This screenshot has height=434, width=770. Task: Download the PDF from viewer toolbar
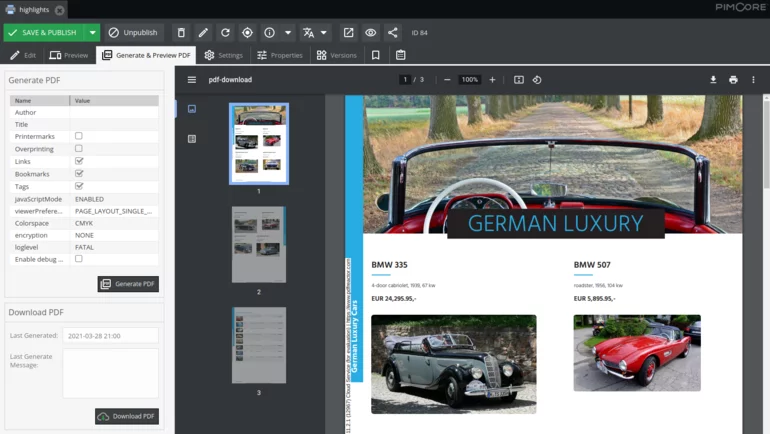coord(713,80)
